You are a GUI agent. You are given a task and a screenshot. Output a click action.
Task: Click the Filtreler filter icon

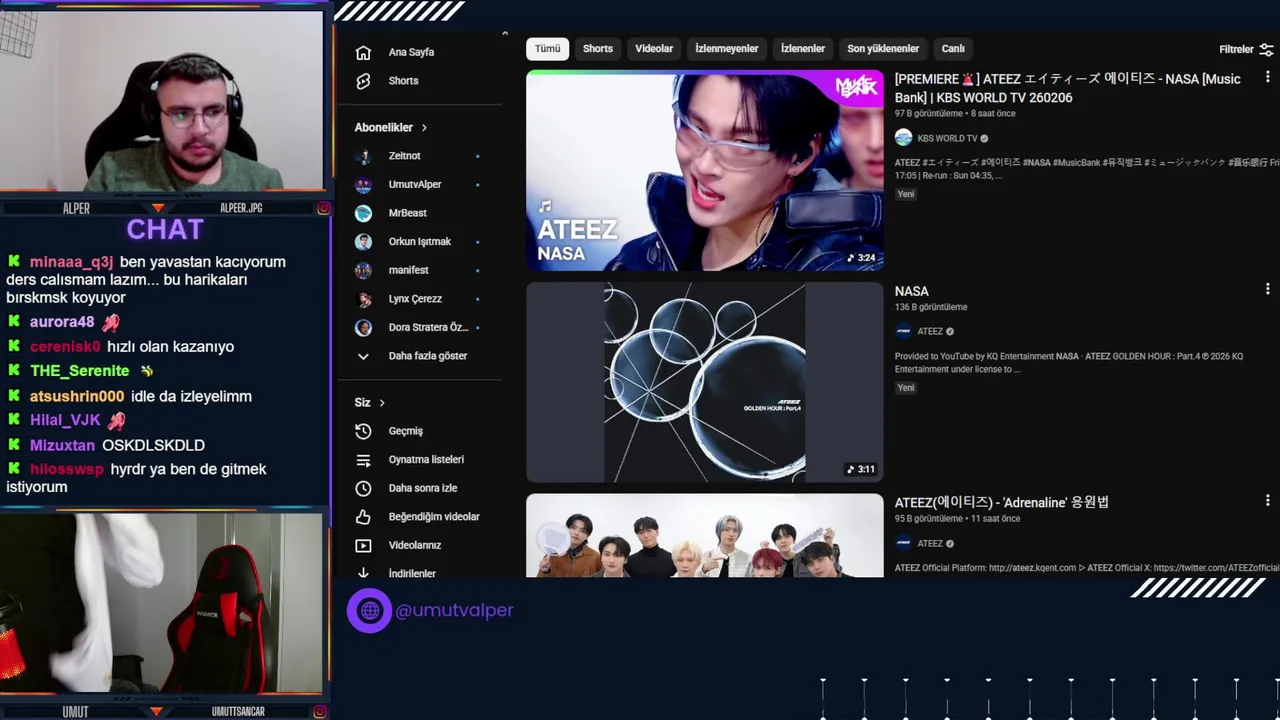coord(1266,49)
